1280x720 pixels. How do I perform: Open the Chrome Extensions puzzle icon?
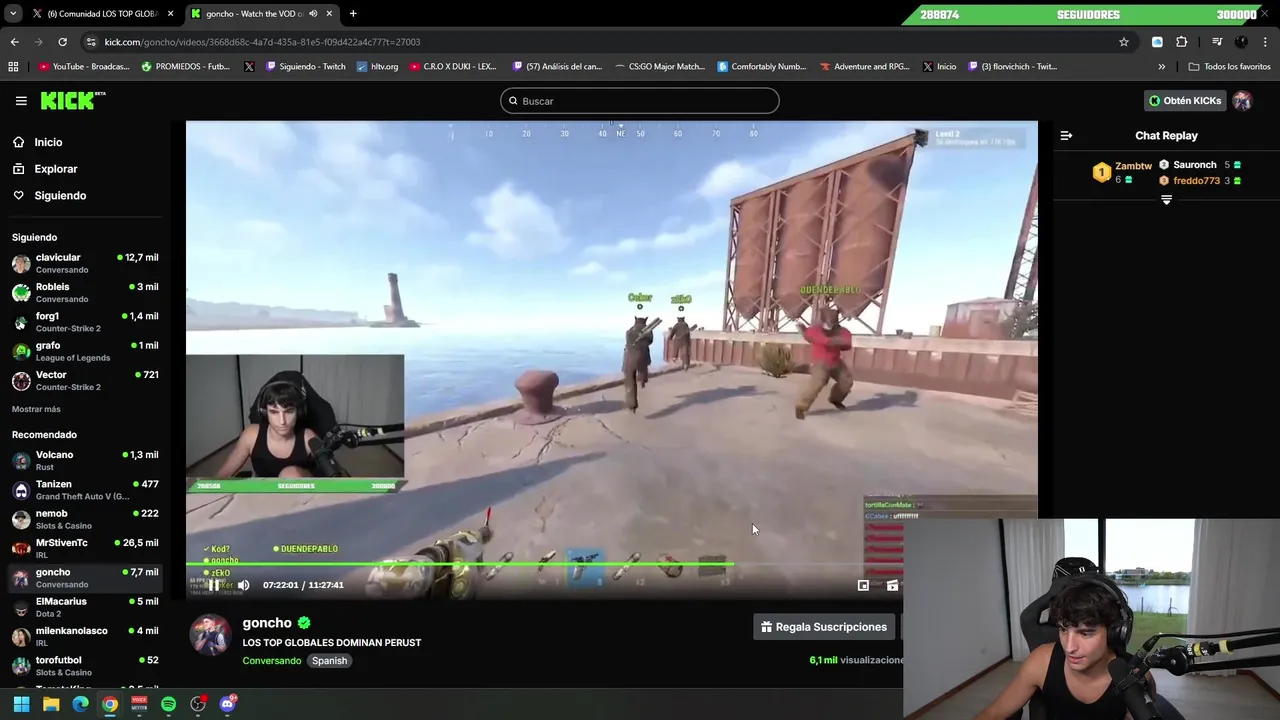click(1182, 42)
